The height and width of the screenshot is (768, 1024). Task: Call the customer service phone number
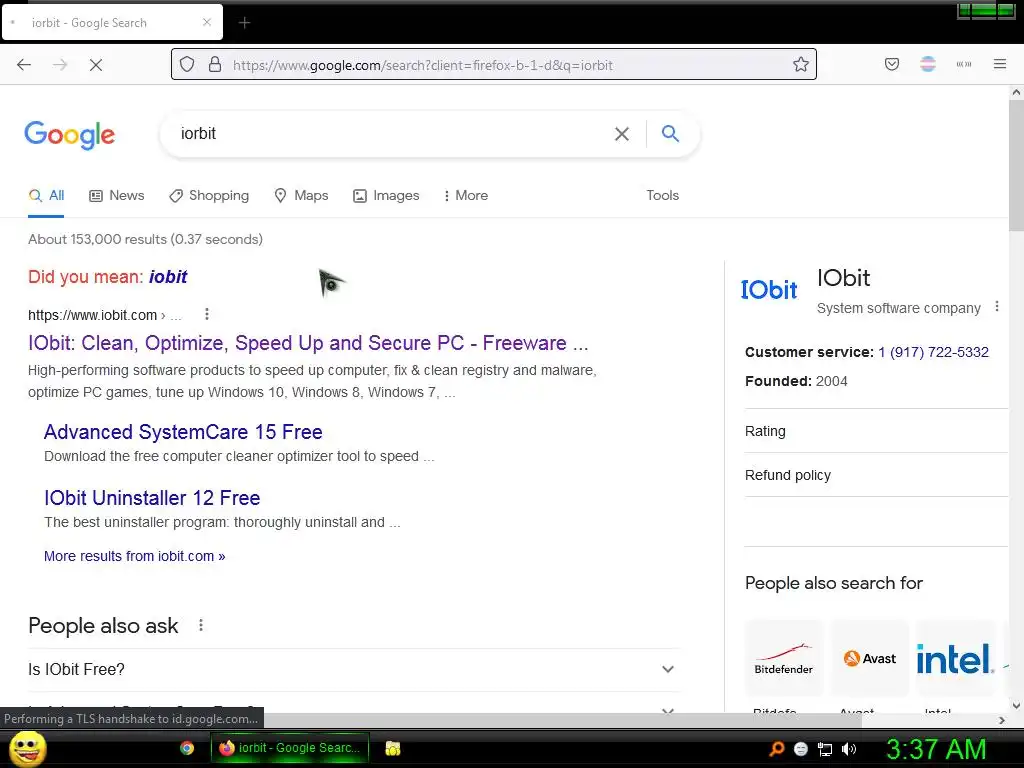coord(933,352)
